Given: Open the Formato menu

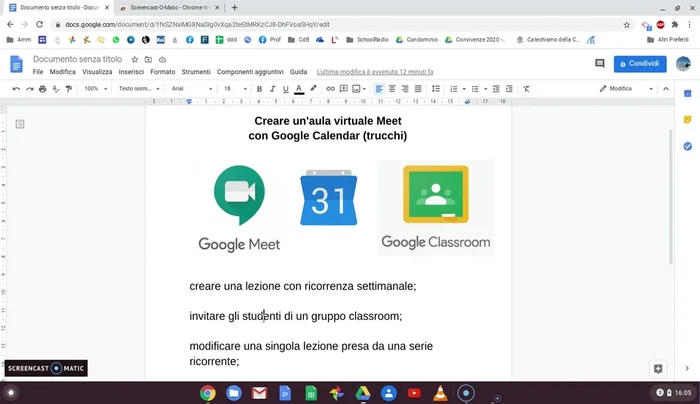Looking at the screenshot, I should [x=162, y=72].
